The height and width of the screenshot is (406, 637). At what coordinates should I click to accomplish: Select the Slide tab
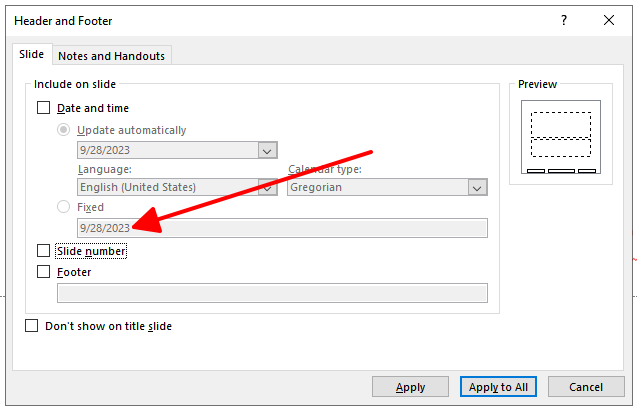point(32,54)
